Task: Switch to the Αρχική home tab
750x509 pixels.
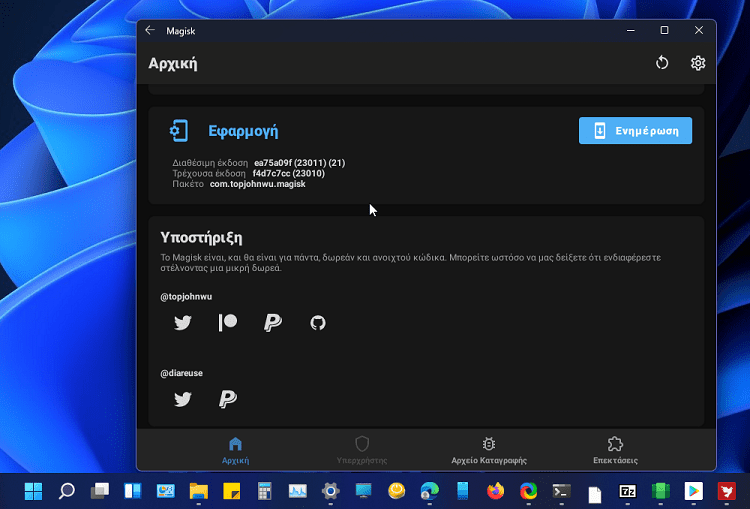Action: click(235, 450)
